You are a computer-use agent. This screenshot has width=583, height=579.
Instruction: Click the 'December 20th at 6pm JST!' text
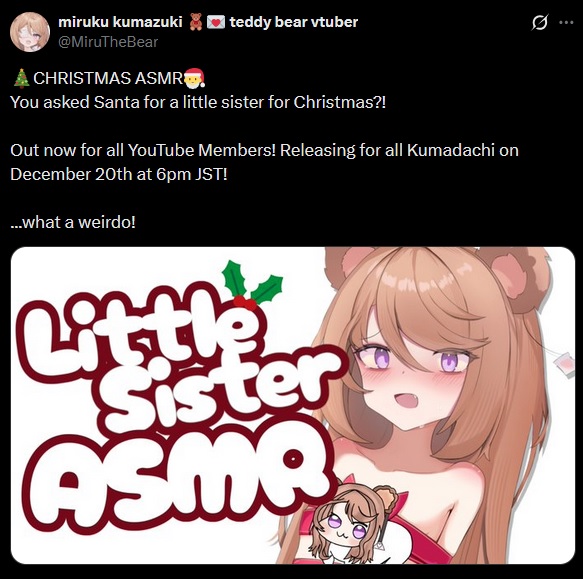tap(119, 174)
